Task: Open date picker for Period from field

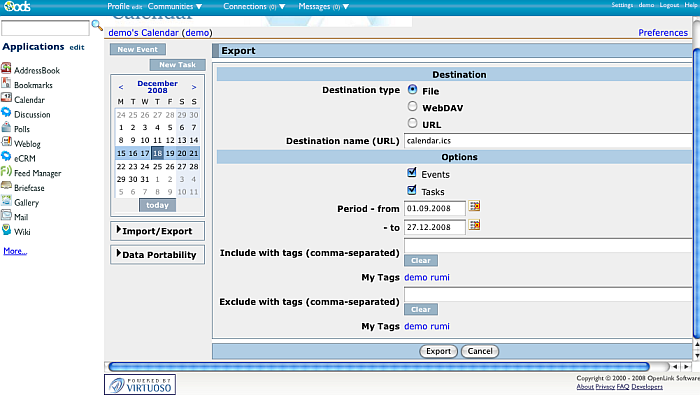Action: pyautogui.click(x=475, y=207)
